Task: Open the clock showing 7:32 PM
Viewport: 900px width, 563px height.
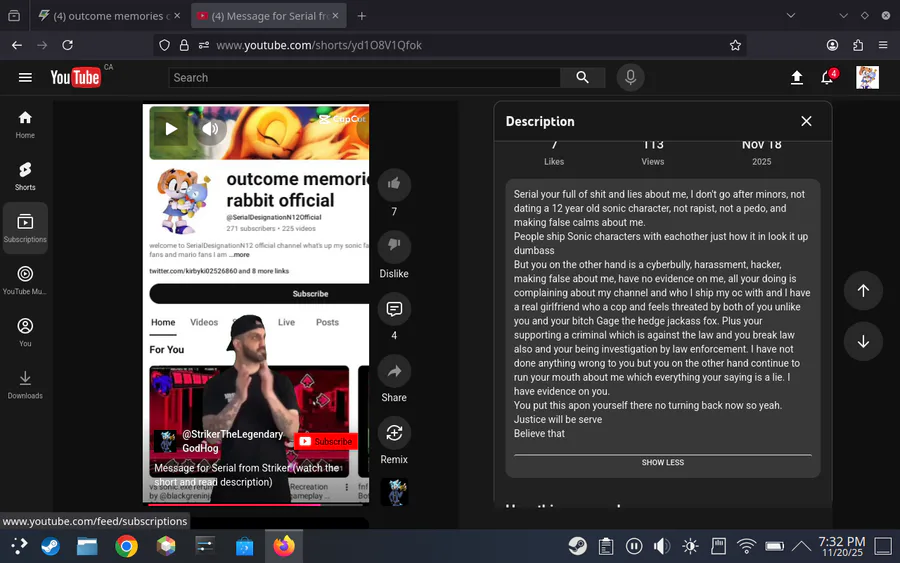Action: 841,546
